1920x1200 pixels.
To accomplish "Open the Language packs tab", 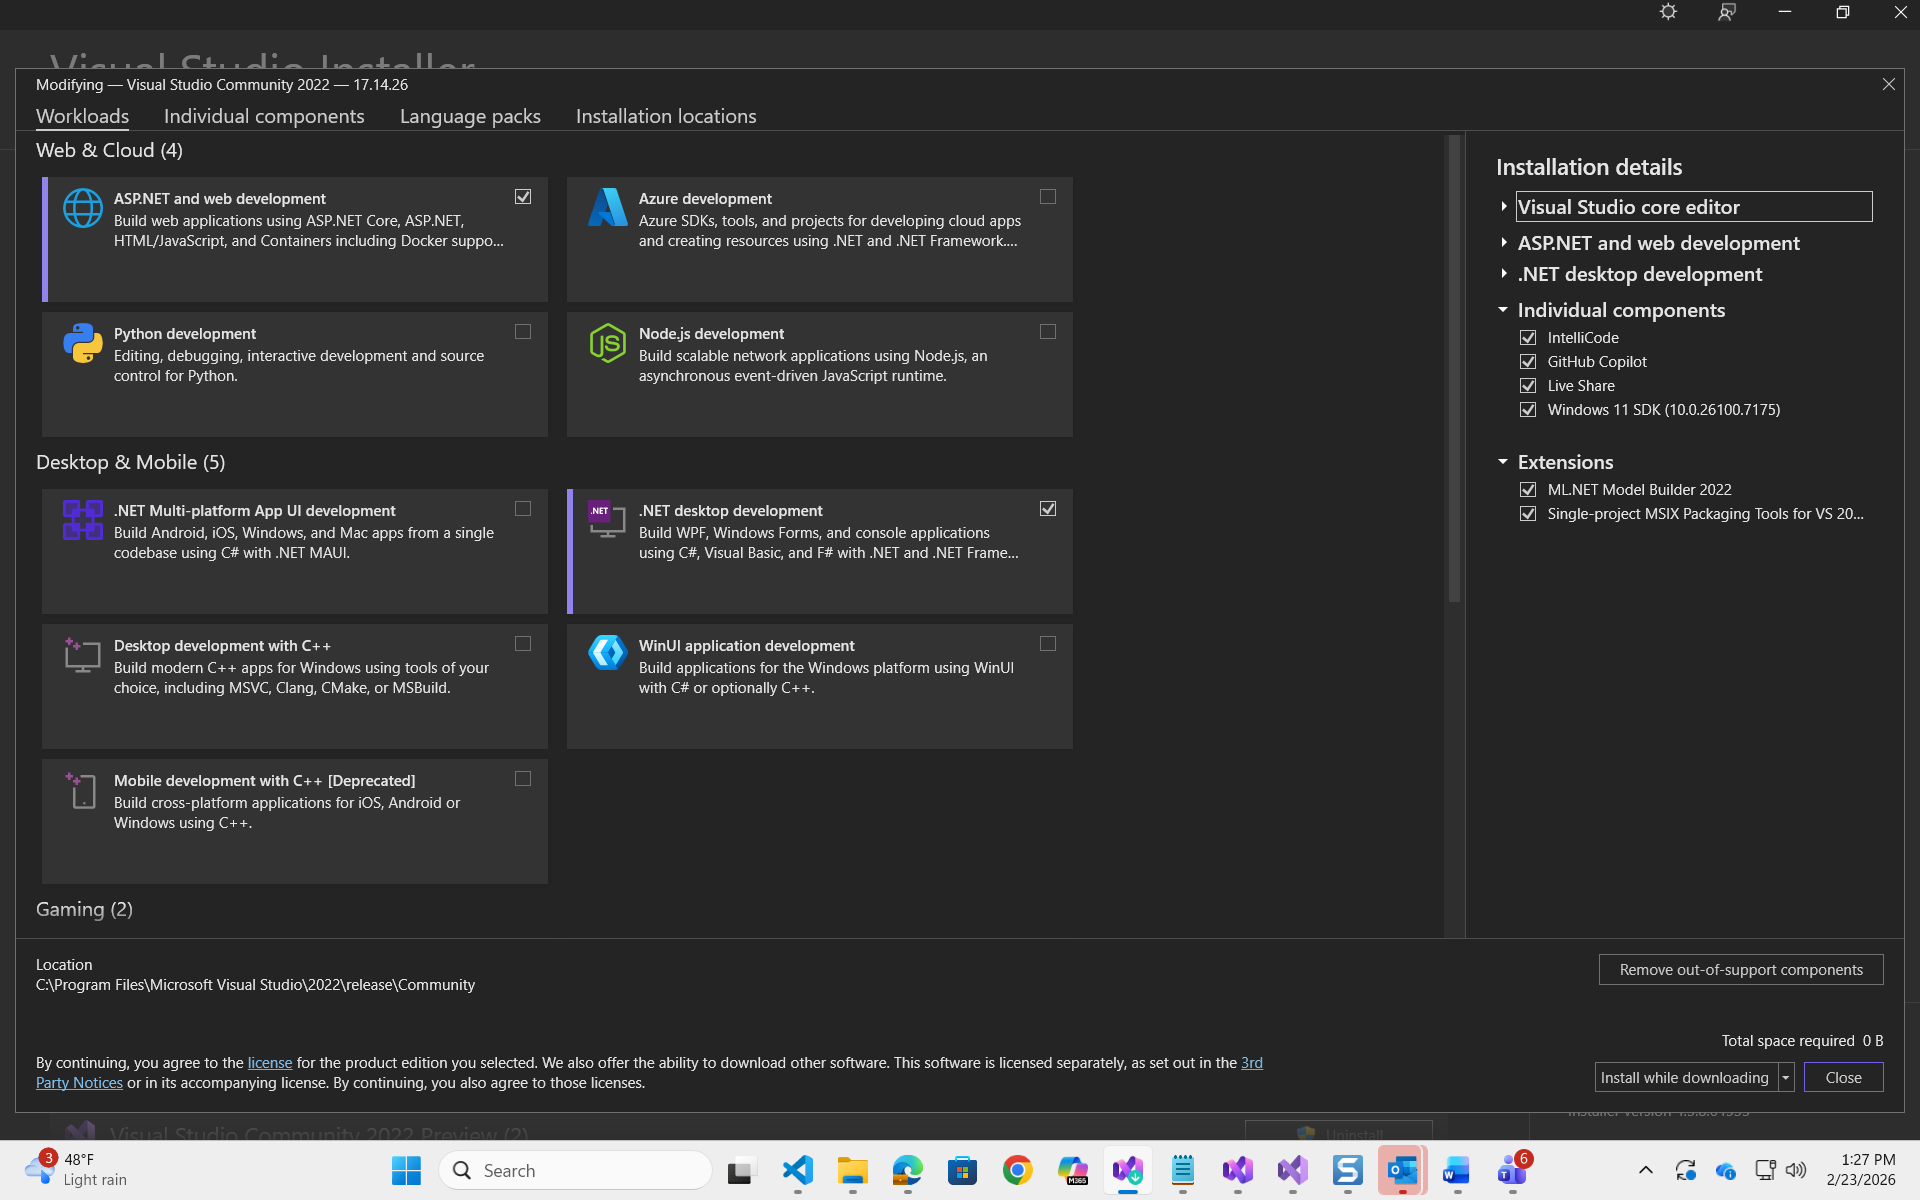I will click(470, 116).
